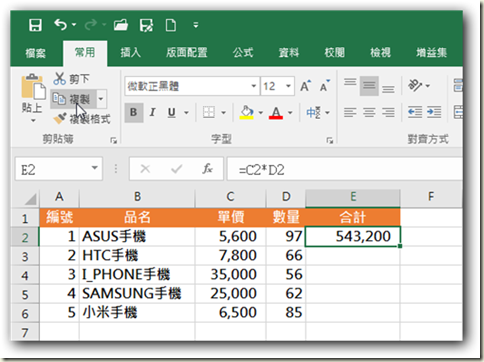Apply red font color

pos(276,112)
